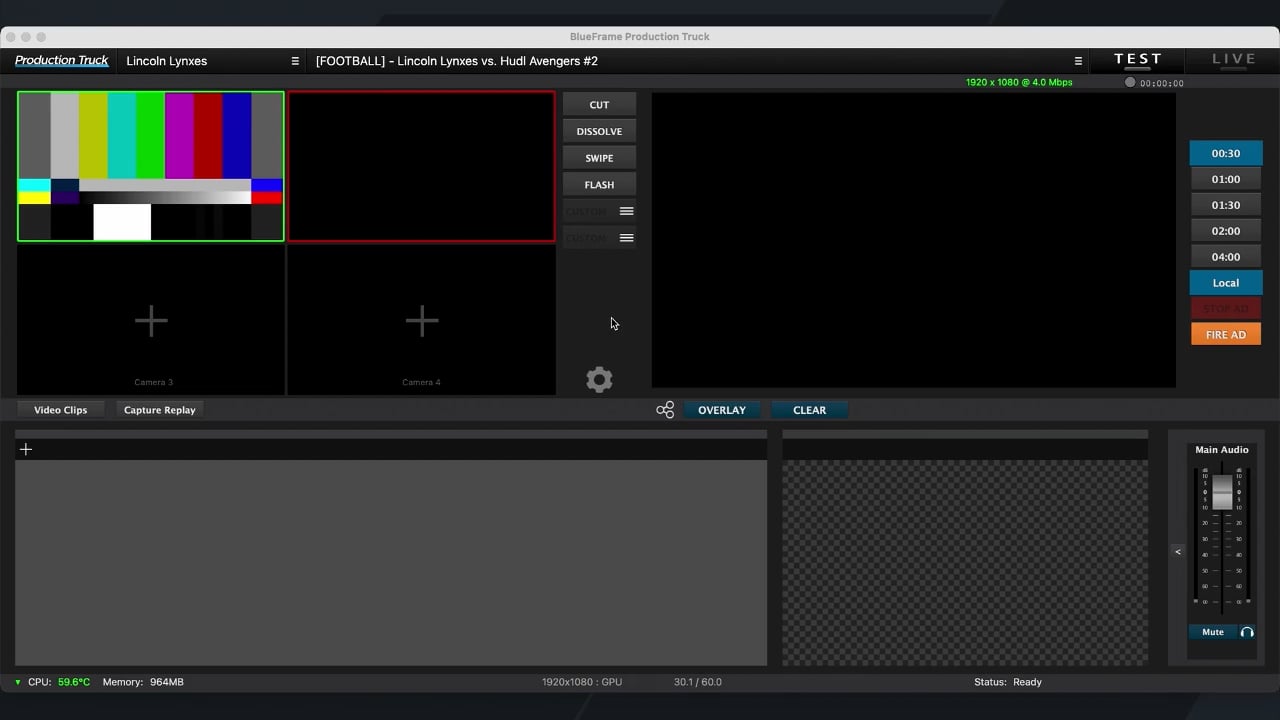Click the OVERLAY button
Screen dimensions: 1280x720
[x=722, y=410]
